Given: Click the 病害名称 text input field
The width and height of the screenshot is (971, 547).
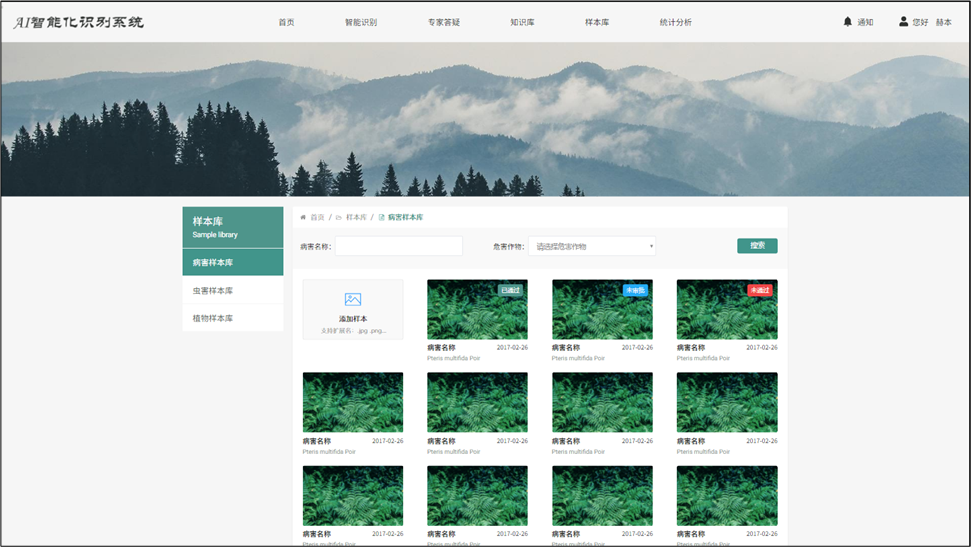Looking at the screenshot, I should pos(398,246).
